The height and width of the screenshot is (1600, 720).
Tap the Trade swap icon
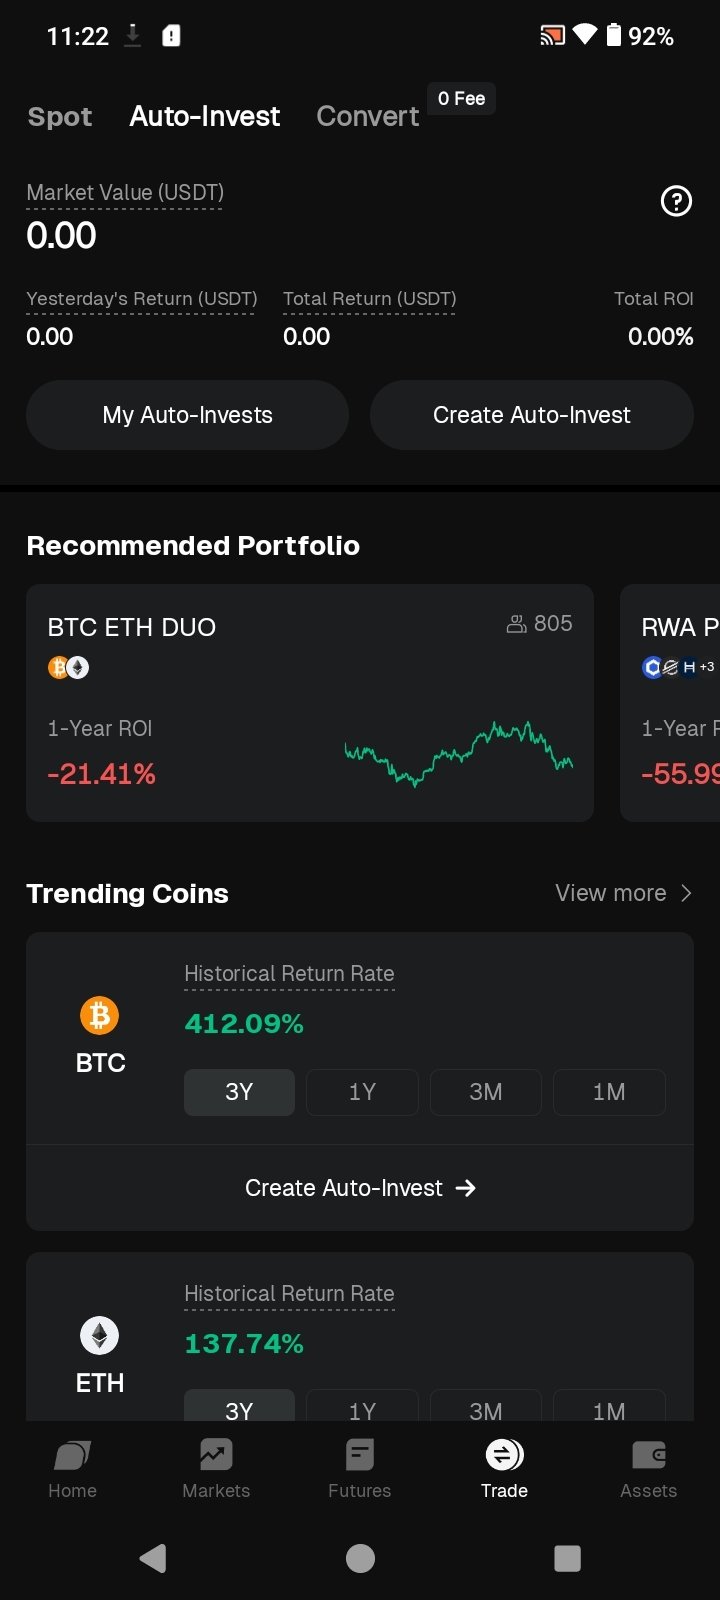pos(504,1455)
